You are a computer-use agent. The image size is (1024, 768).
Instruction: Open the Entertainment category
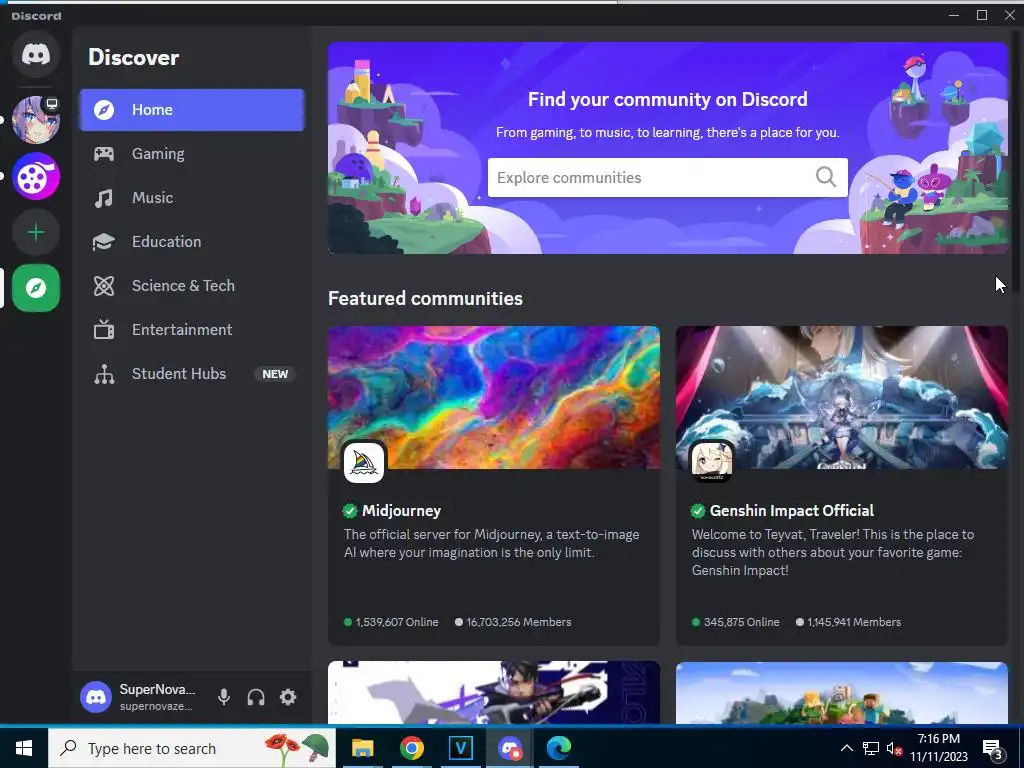(x=192, y=330)
